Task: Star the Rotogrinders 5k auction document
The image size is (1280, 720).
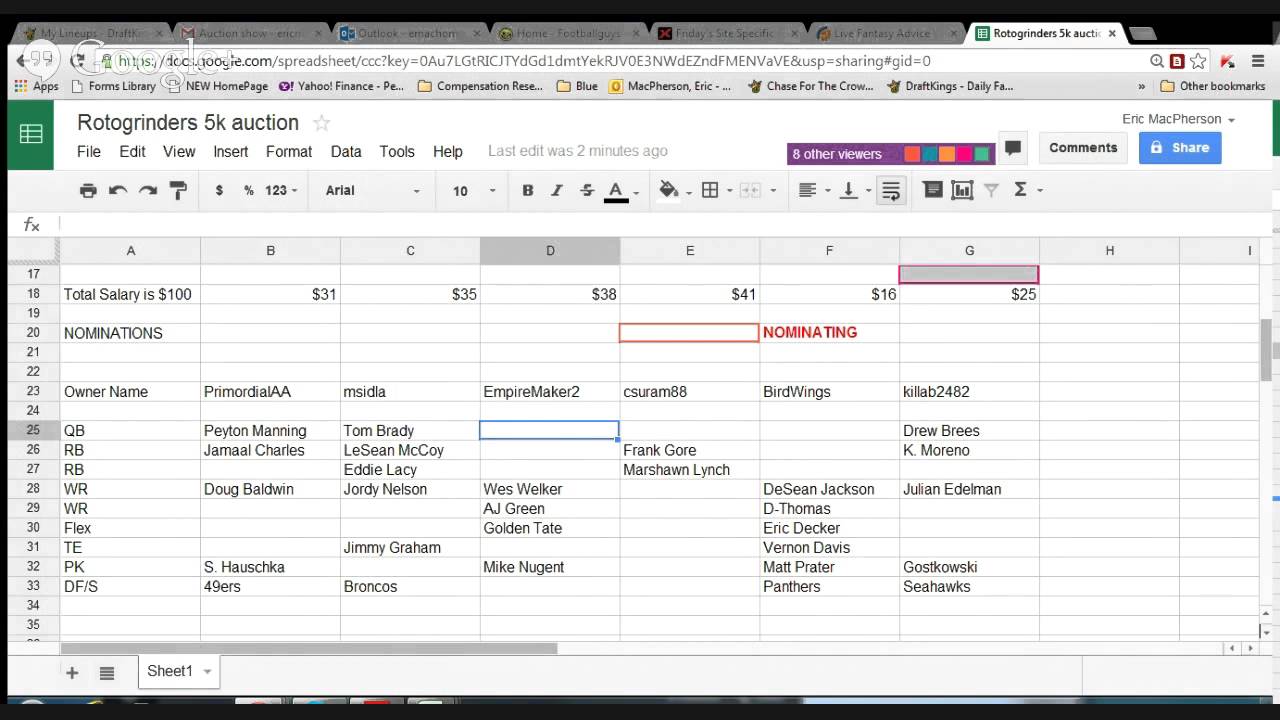Action: click(321, 123)
